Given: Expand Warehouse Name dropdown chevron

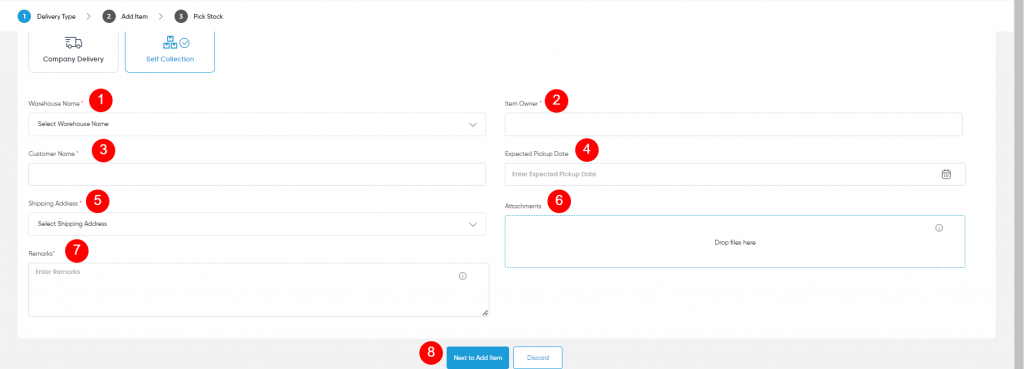Looking at the screenshot, I should 473,124.
